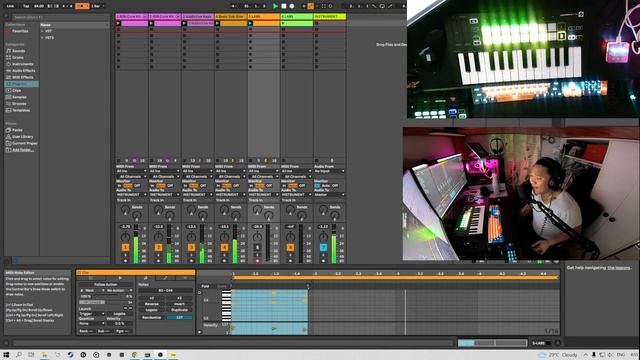Open Current Project in Places
Image resolution: width=640 pixels, height=360 pixels.
(x=24, y=143)
